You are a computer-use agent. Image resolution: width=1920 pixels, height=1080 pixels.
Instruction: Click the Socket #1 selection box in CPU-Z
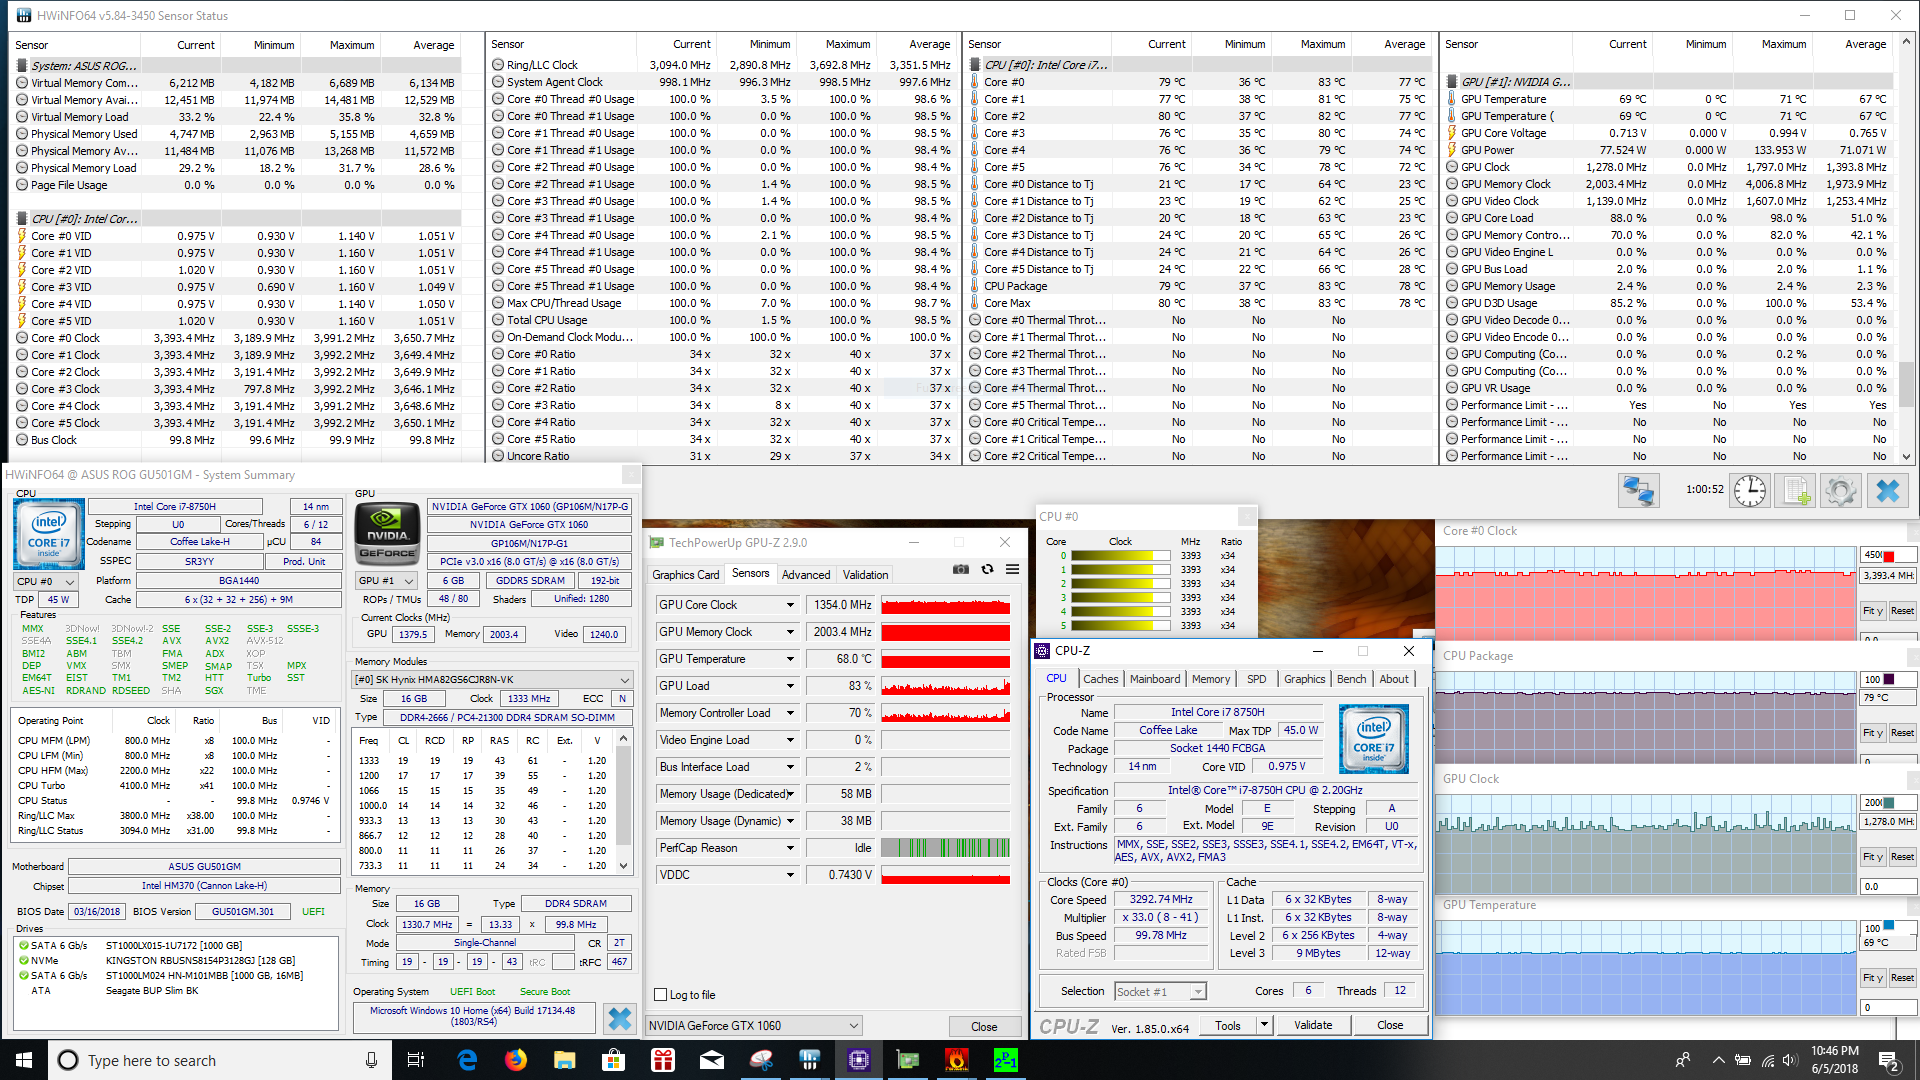1160,992
